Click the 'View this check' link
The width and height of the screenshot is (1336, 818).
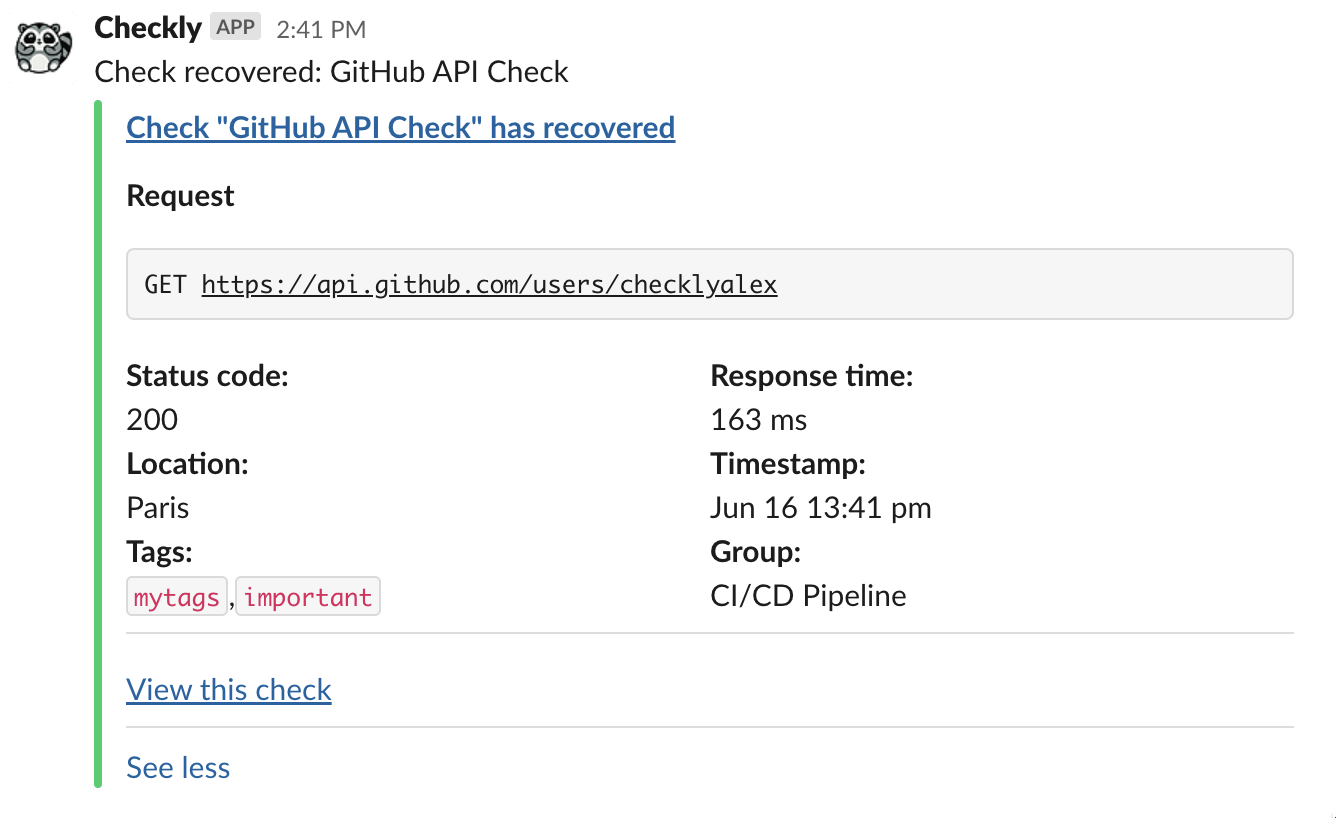[228, 689]
